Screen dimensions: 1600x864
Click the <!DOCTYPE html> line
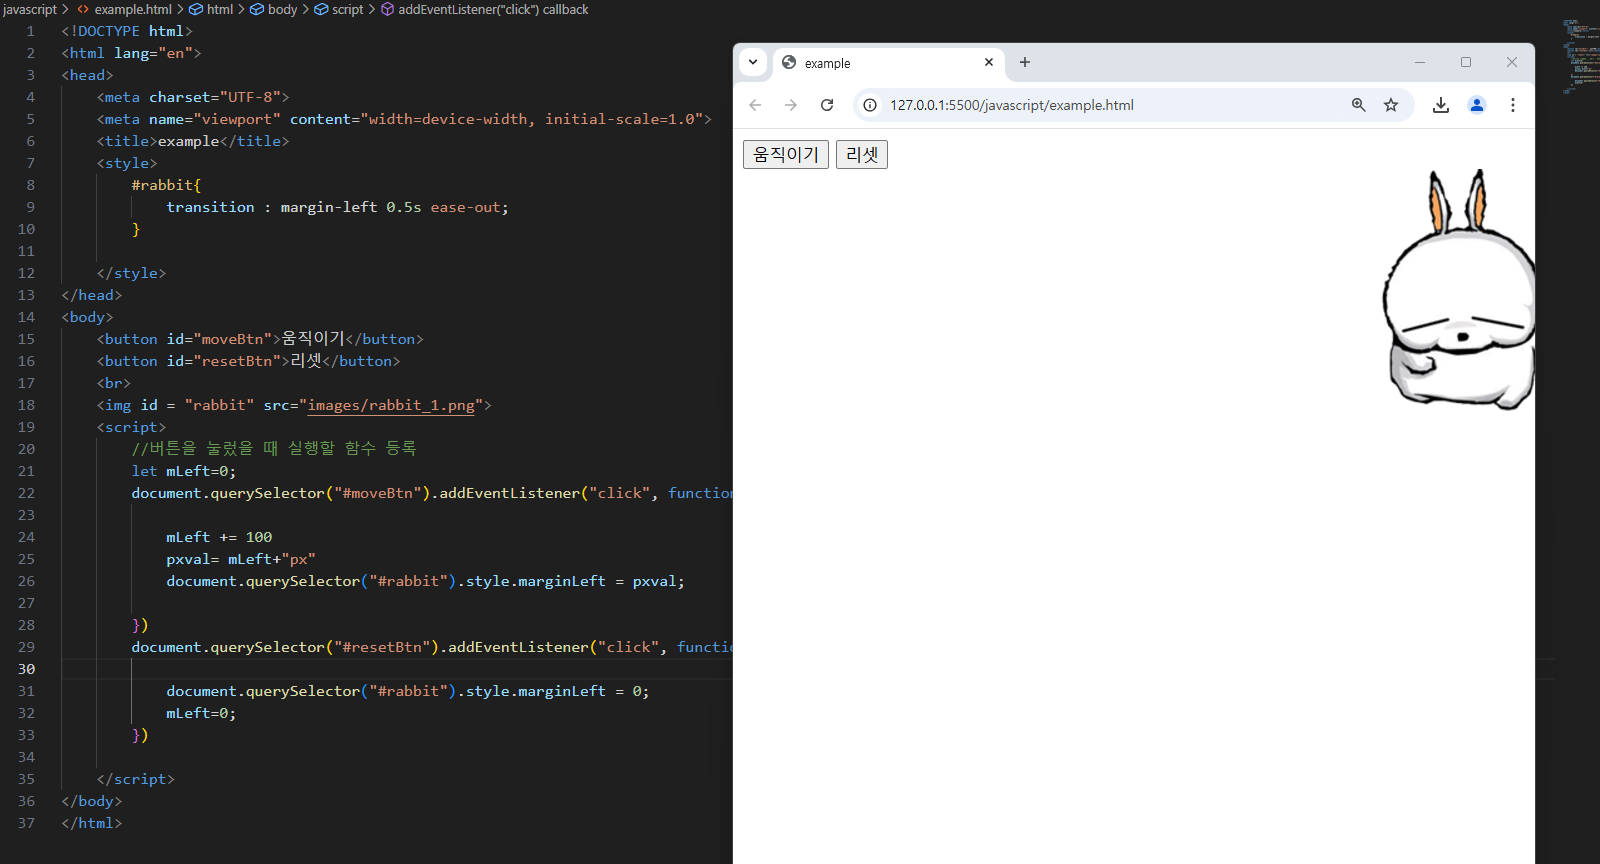[x=127, y=31]
